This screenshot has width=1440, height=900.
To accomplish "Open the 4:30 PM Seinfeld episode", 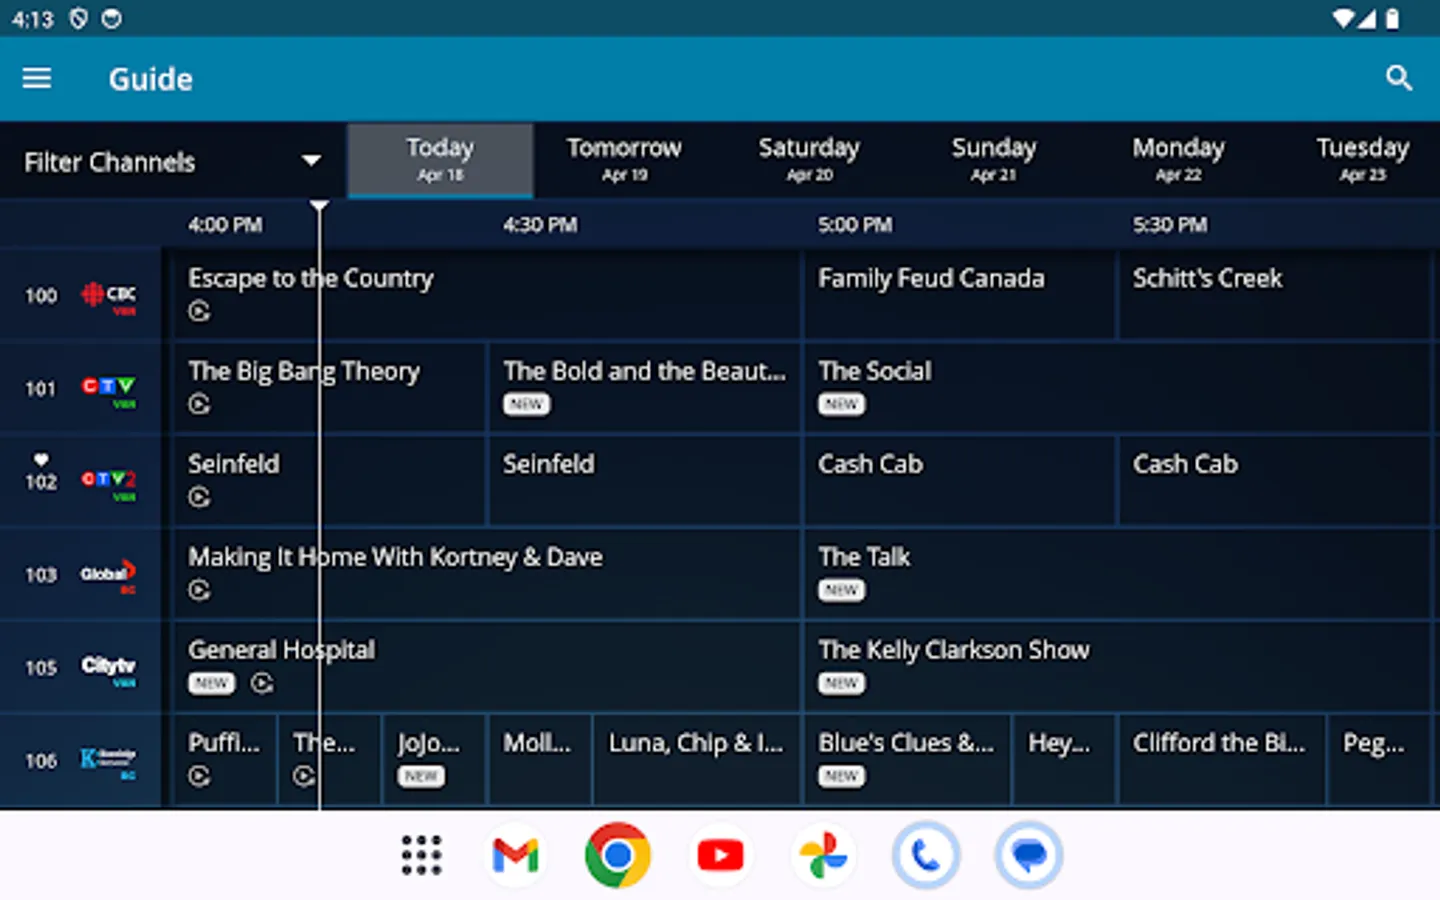I will tap(644, 480).
